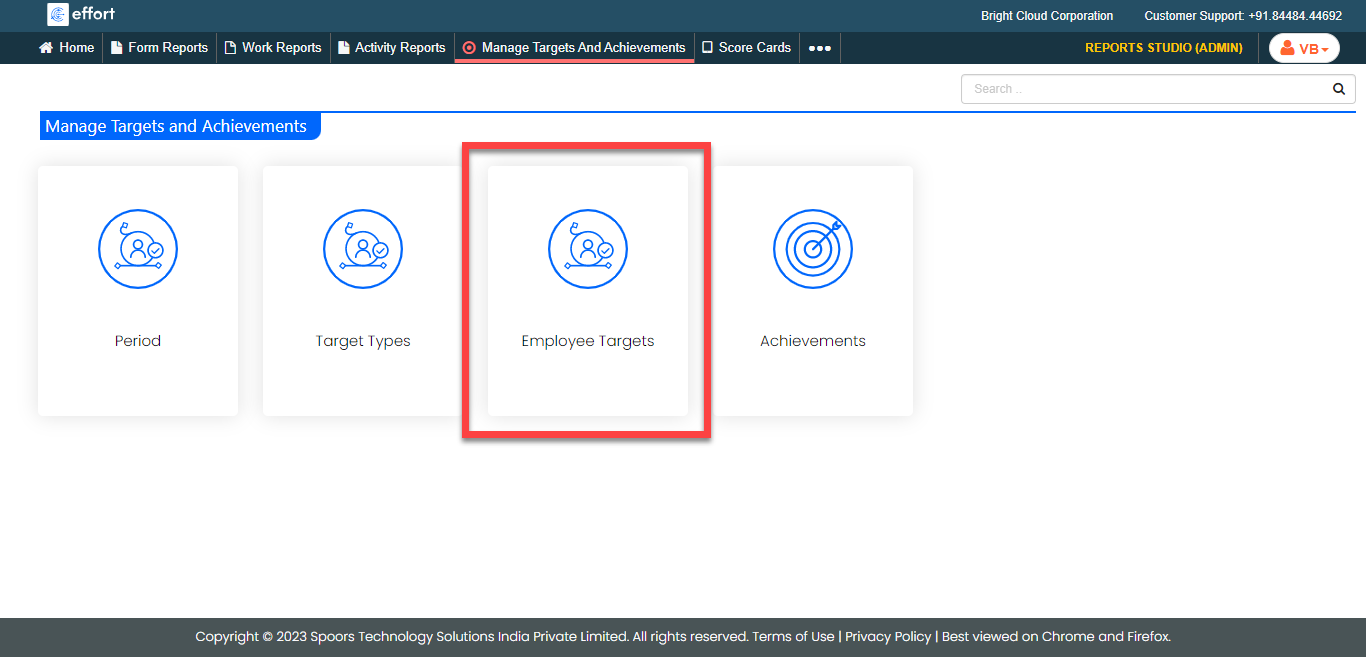
Task: Click the Bright Cloud Corporation name
Action: click(1047, 16)
